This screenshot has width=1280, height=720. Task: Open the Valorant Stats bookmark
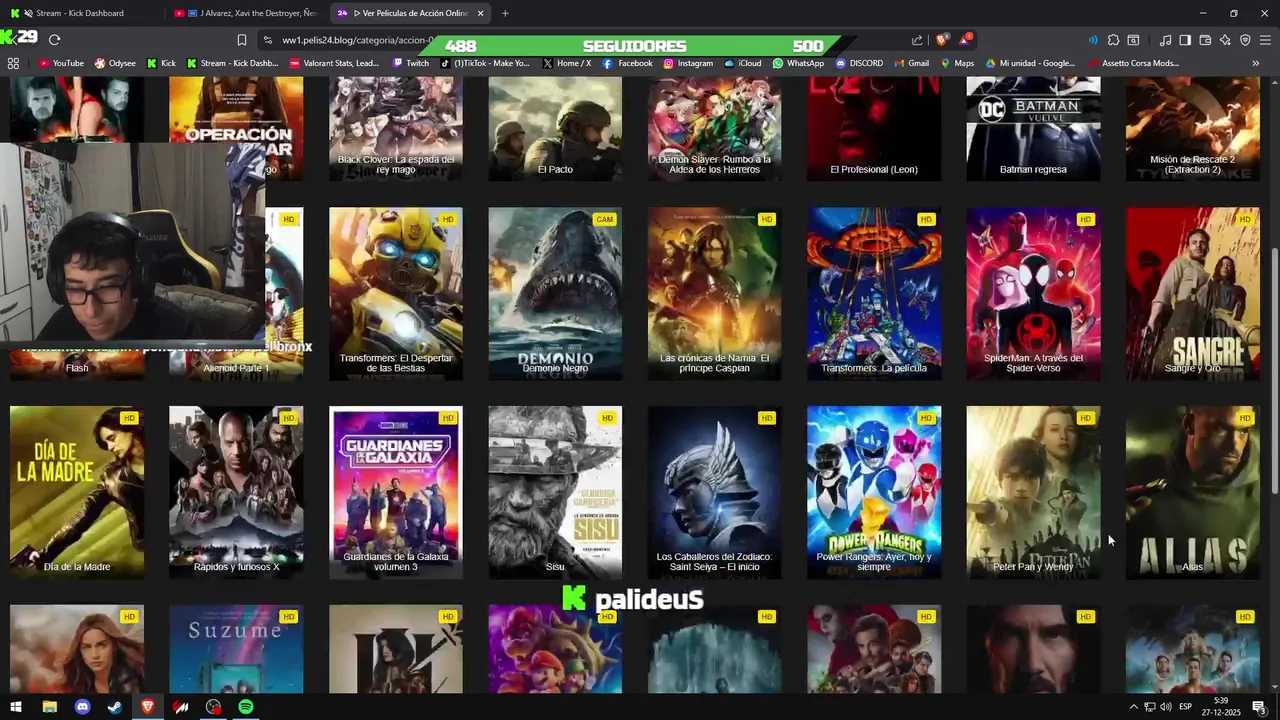tap(334, 63)
